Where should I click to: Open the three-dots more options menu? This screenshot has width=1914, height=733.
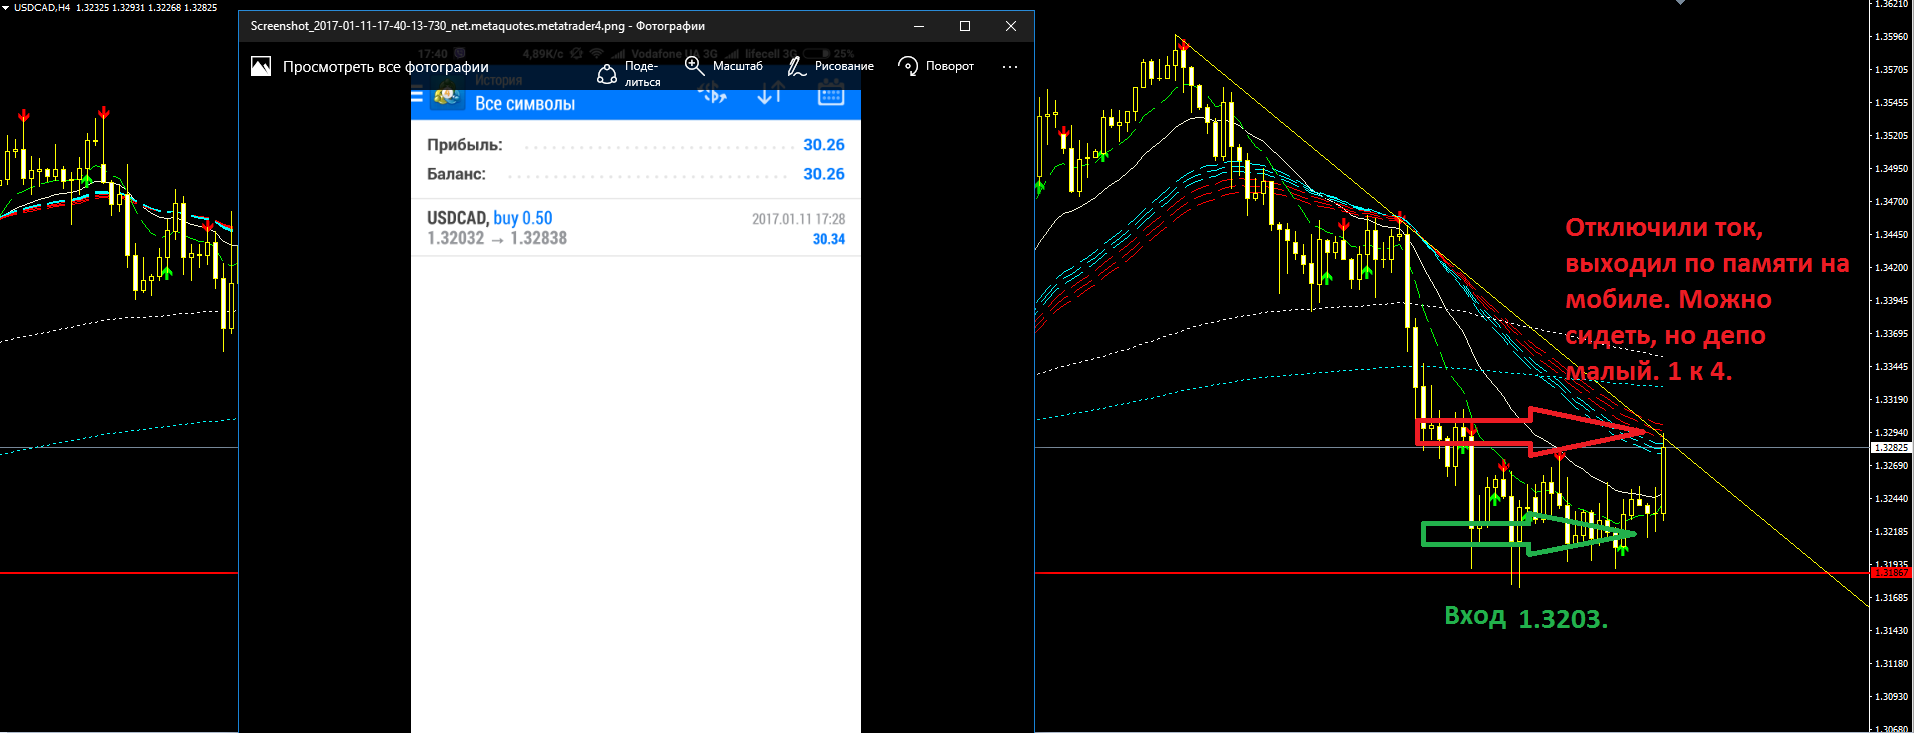click(x=1010, y=67)
